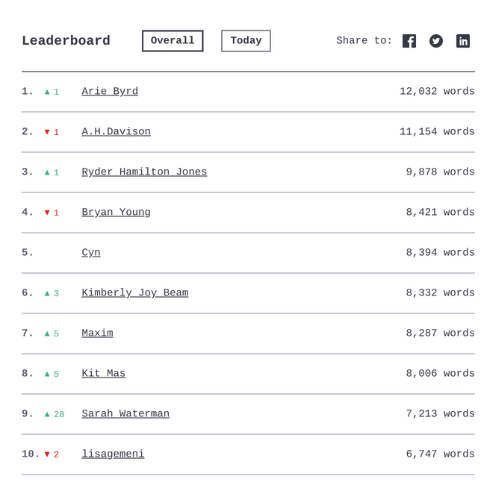This screenshot has width=500, height=500.
Task: Click the red down arrow beside A.H.Davison
Action: [47, 132]
